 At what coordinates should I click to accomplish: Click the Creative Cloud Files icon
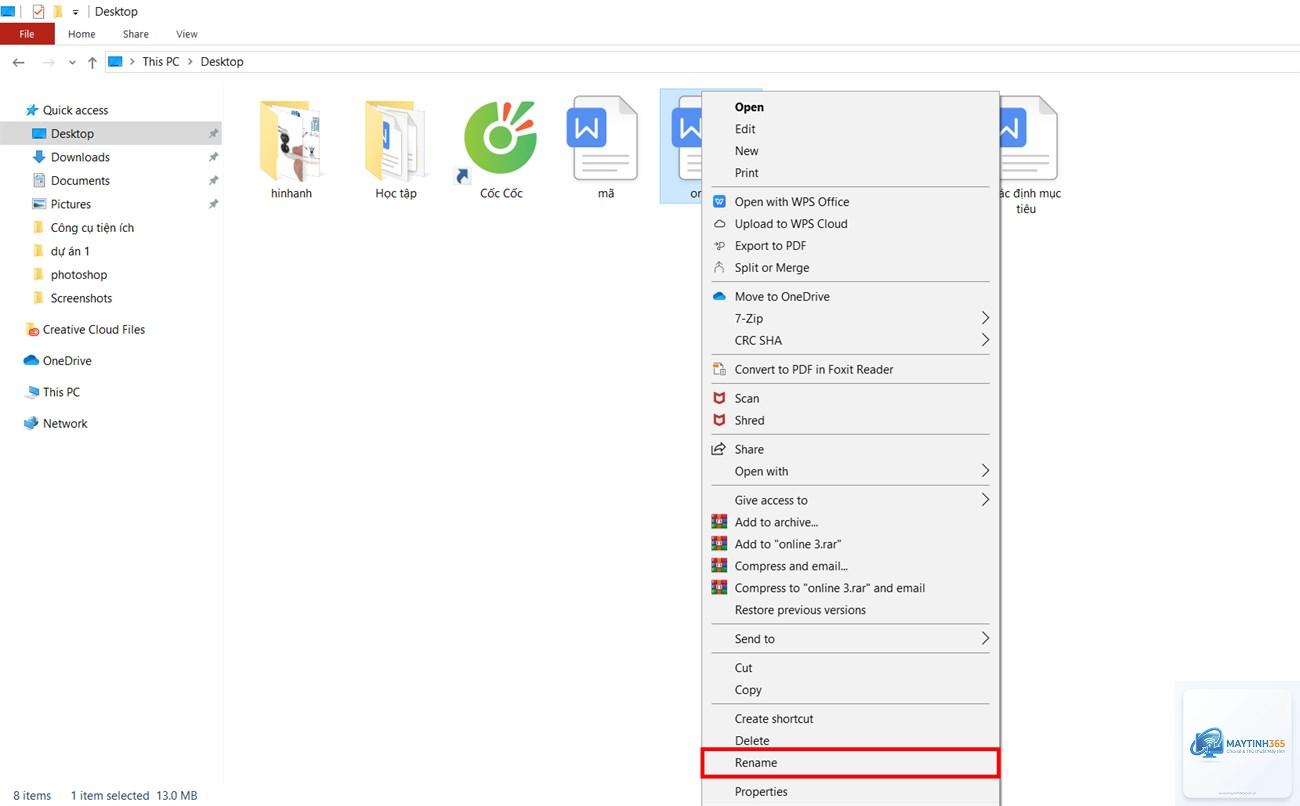coord(32,329)
